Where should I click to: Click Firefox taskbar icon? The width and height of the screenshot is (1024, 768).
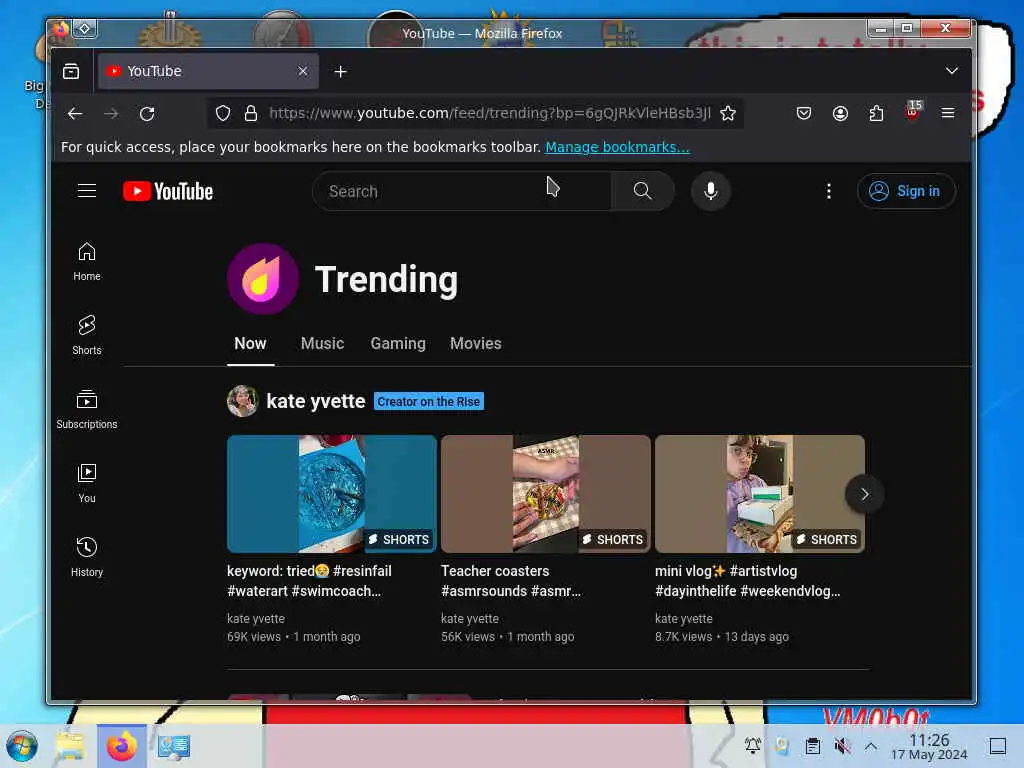pyautogui.click(x=121, y=746)
